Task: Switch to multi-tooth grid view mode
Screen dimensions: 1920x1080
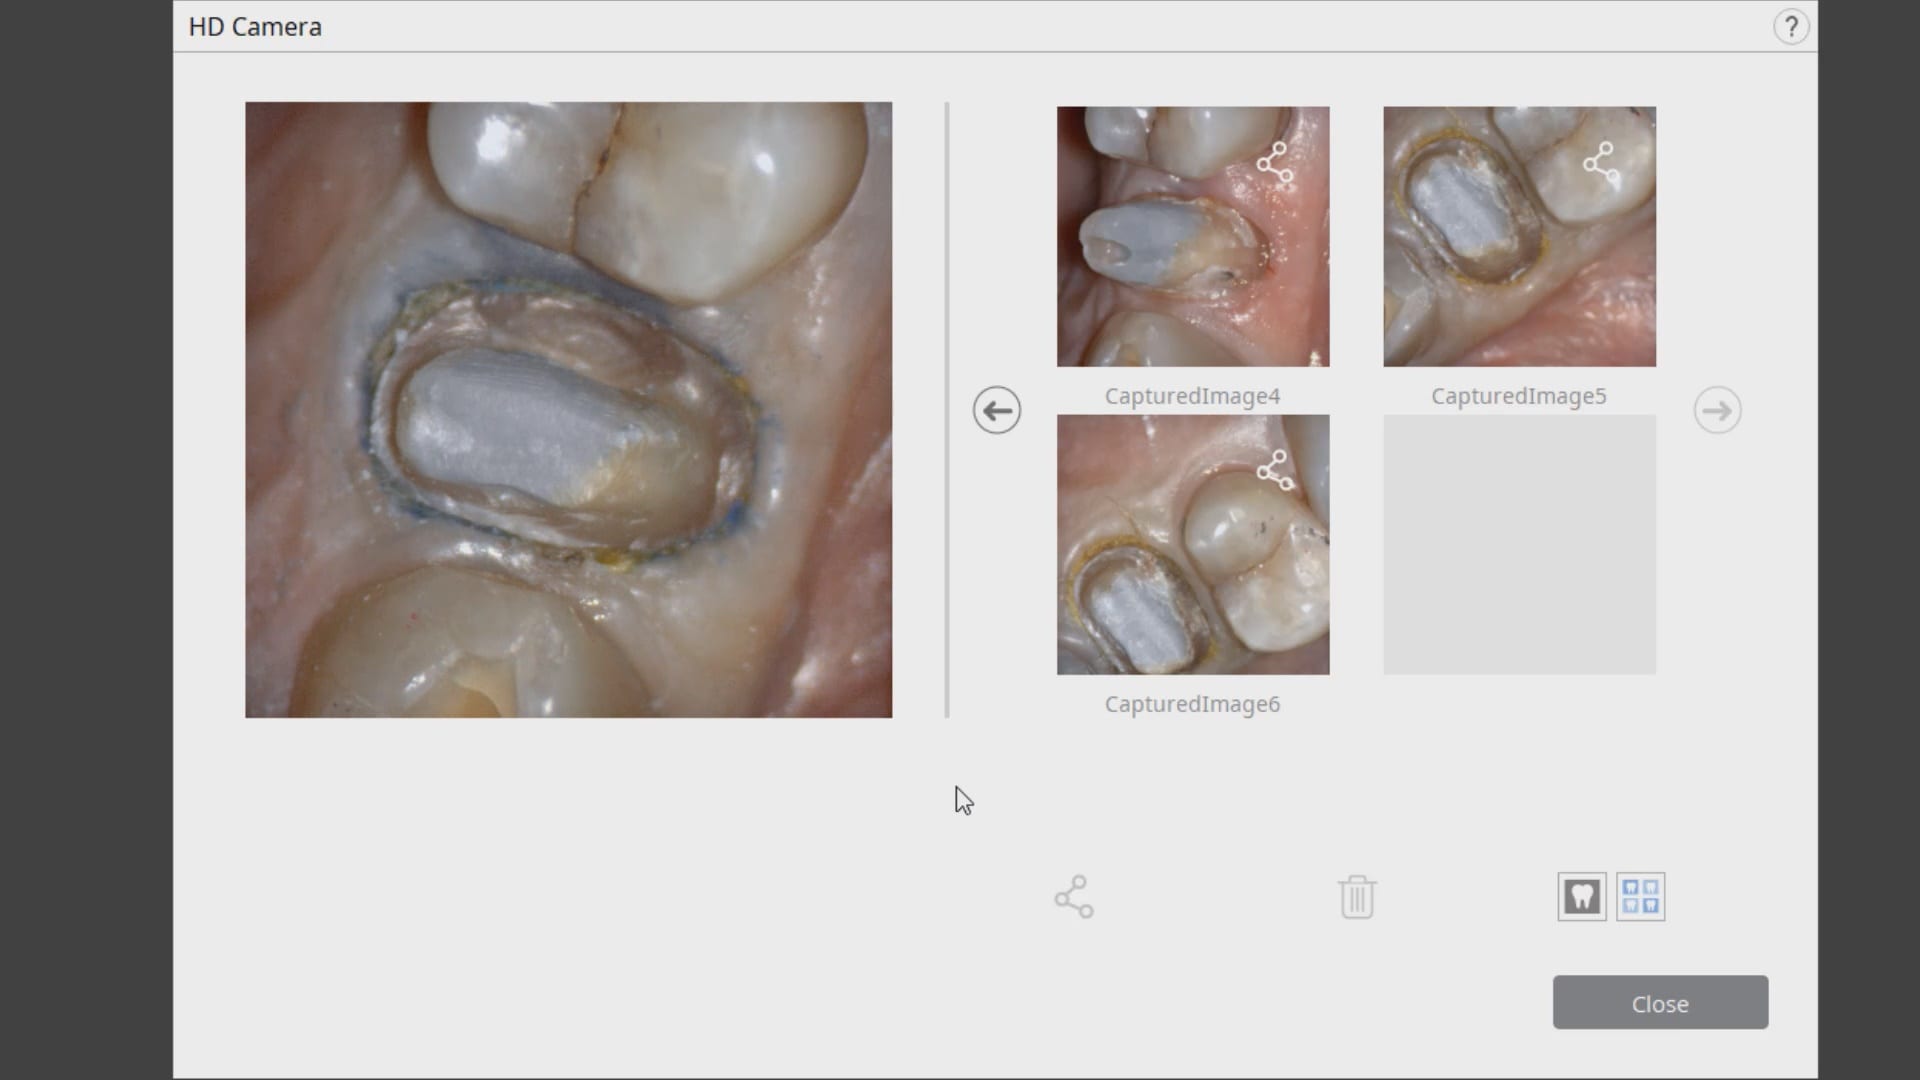Action: tap(1641, 897)
